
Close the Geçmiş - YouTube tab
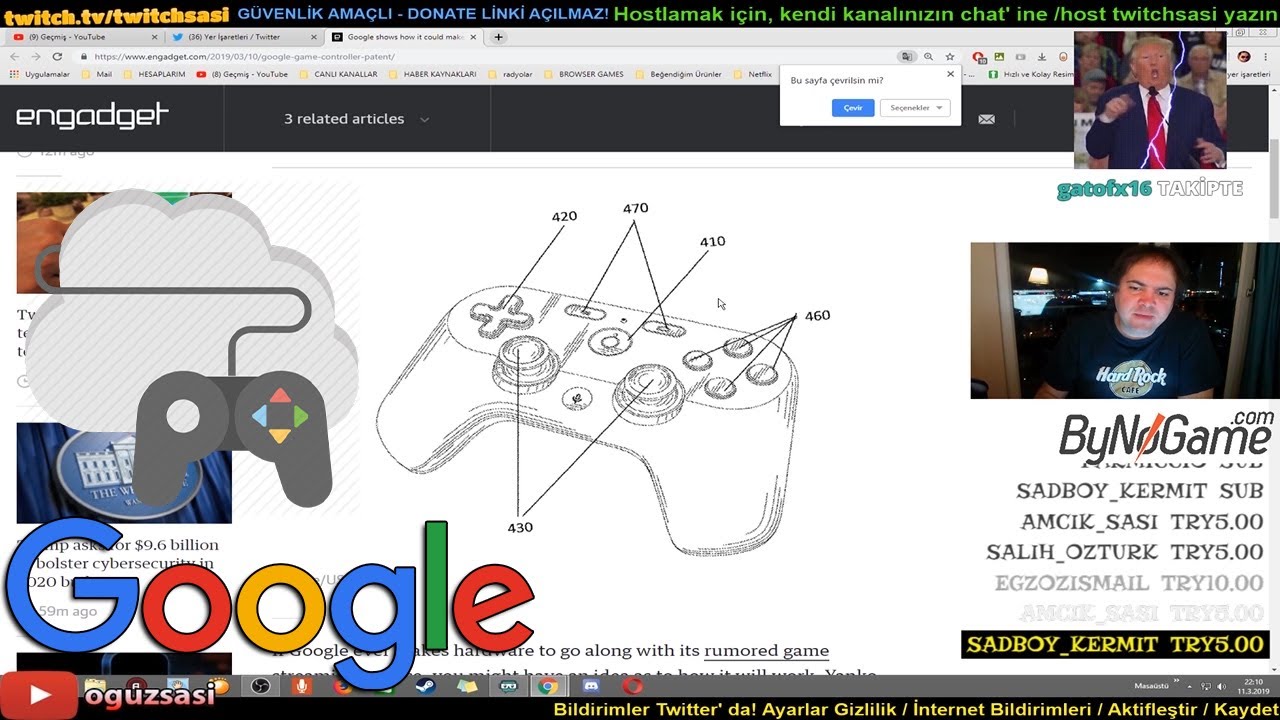tap(153, 37)
